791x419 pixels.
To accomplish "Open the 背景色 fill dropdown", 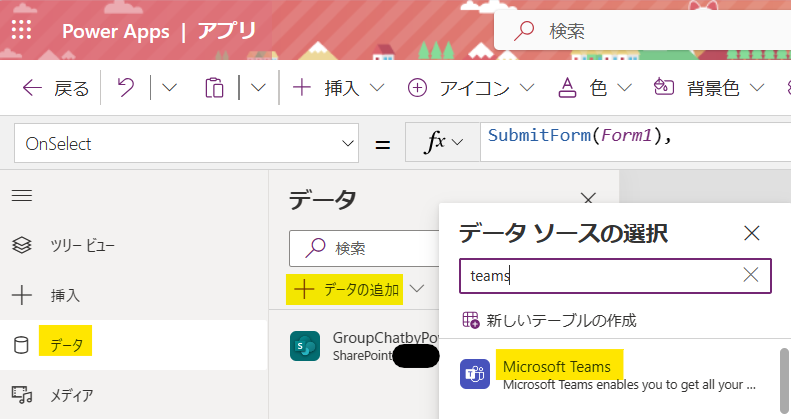I will (708, 88).
